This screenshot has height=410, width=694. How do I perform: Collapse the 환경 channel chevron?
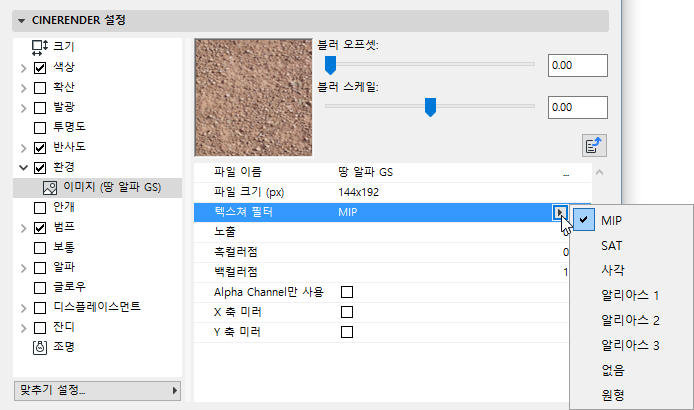tap(23, 168)
